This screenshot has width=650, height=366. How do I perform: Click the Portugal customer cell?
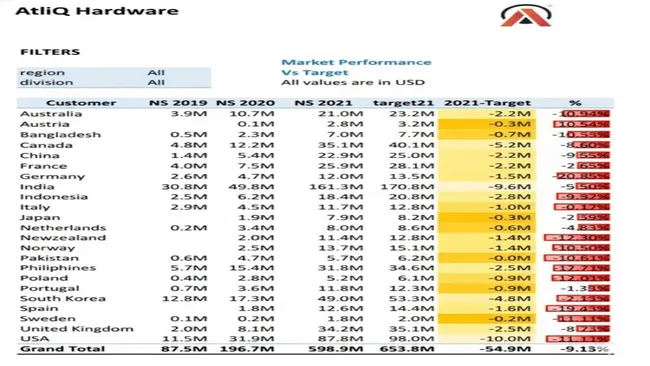(50, 288)
